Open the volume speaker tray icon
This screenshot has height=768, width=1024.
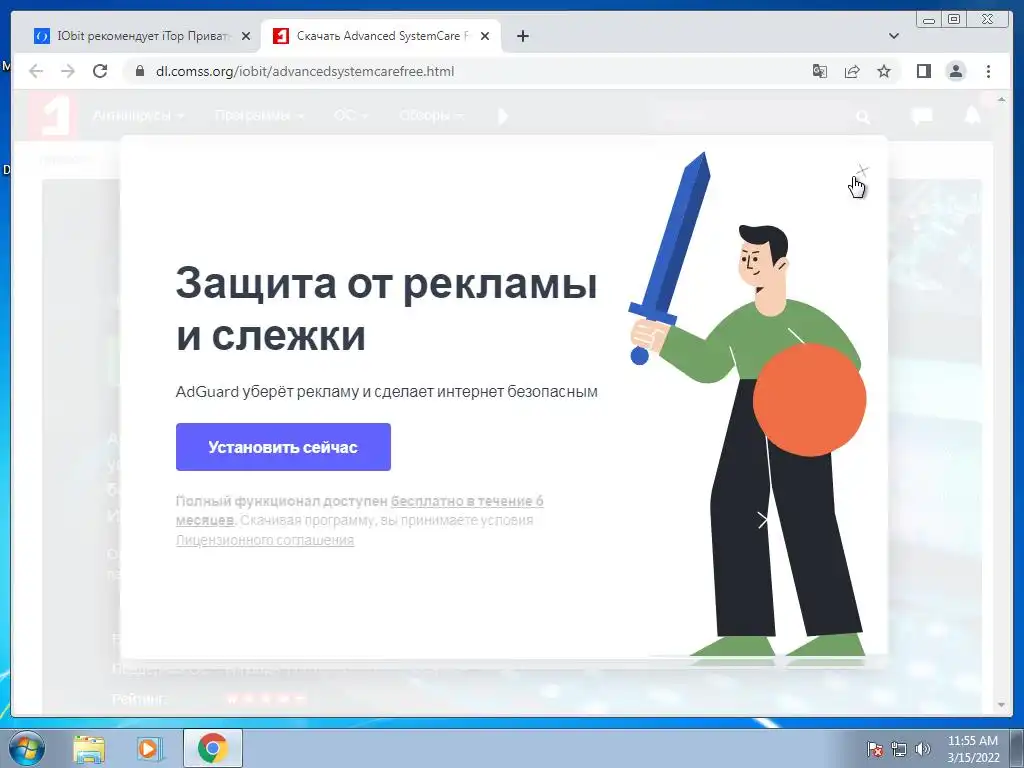click(x=922, y=749)
